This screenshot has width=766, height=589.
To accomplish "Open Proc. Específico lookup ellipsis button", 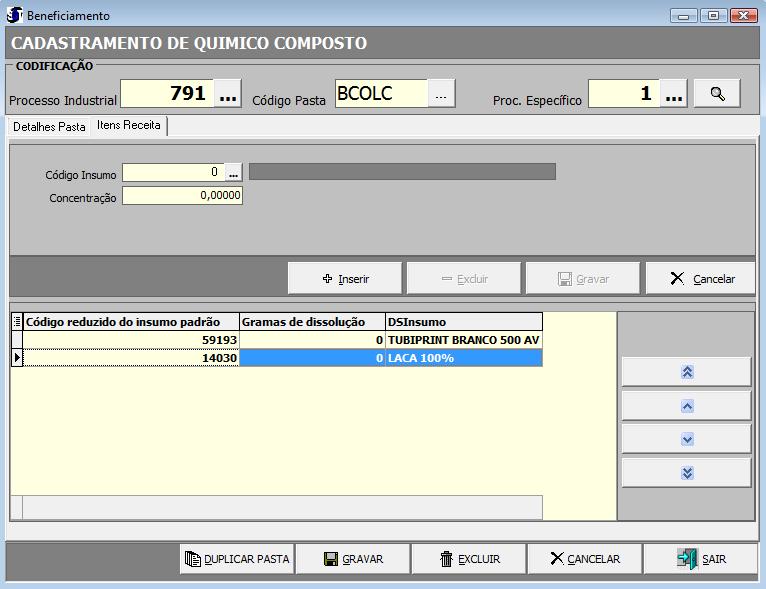I will (x=673, y=94).
